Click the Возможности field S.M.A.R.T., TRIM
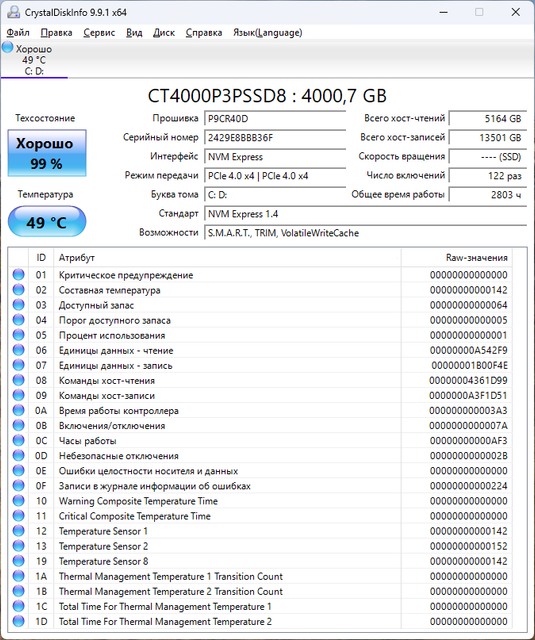Image resolution: width=535 pixels, height=640 pixels. click(365, 233)
